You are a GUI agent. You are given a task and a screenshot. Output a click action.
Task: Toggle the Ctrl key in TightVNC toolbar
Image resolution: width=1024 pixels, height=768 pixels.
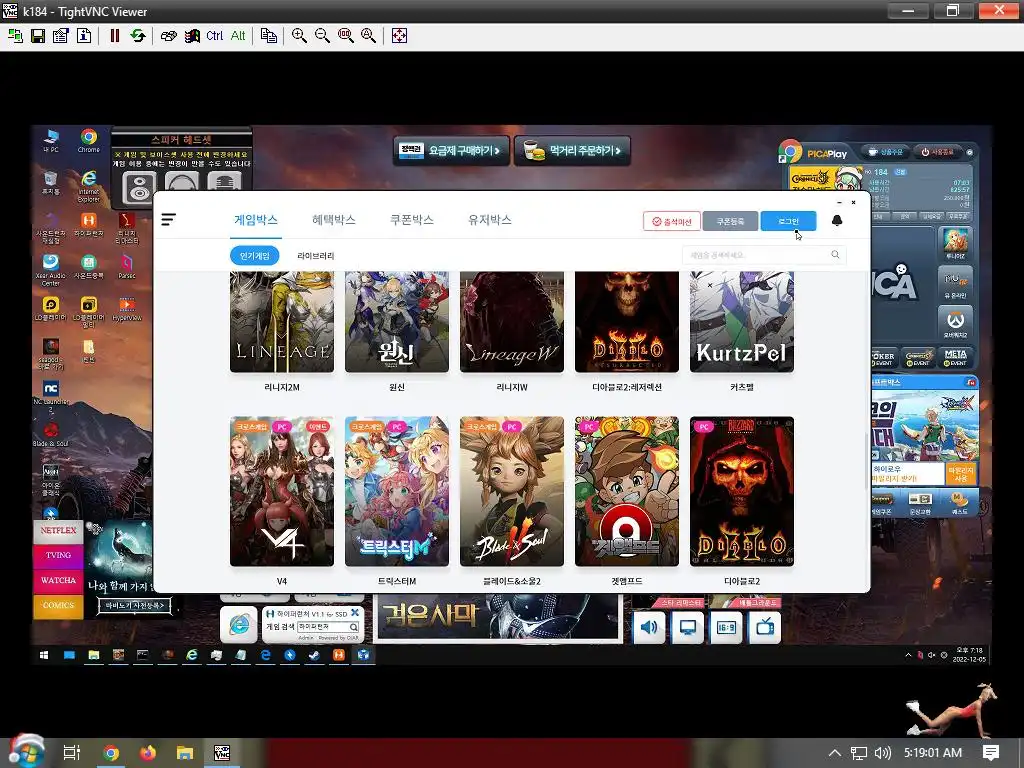[x=214, y=36]
